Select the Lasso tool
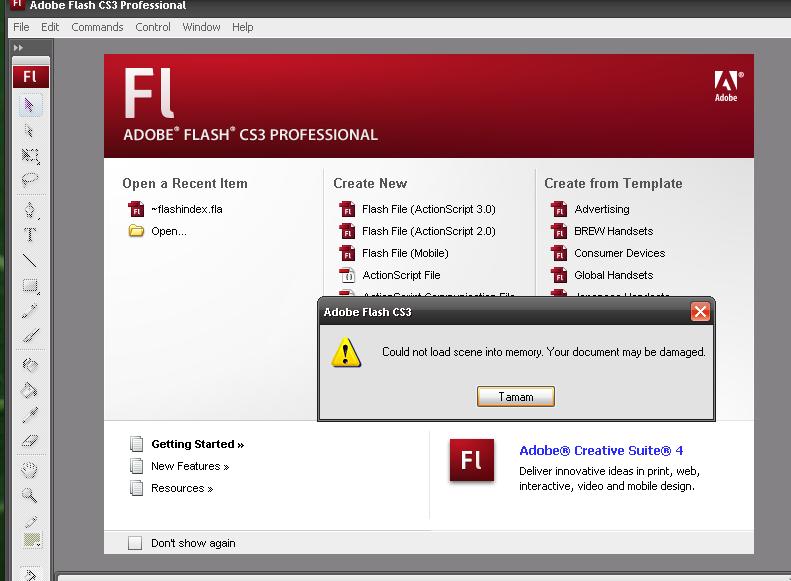The width and height of the screenshot is (791, 581). (30, 179)
